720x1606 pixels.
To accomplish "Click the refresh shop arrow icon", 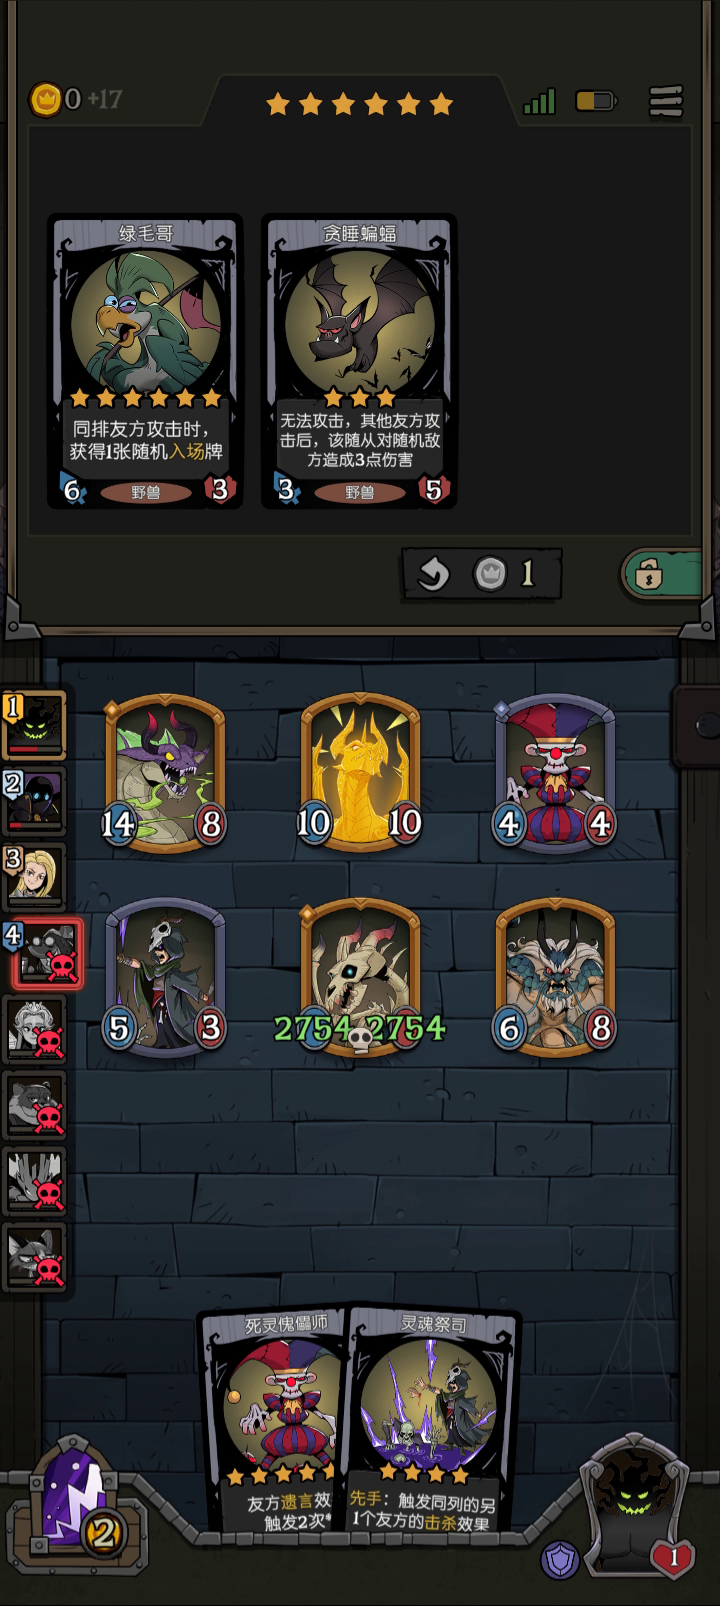I will (433, 574).
